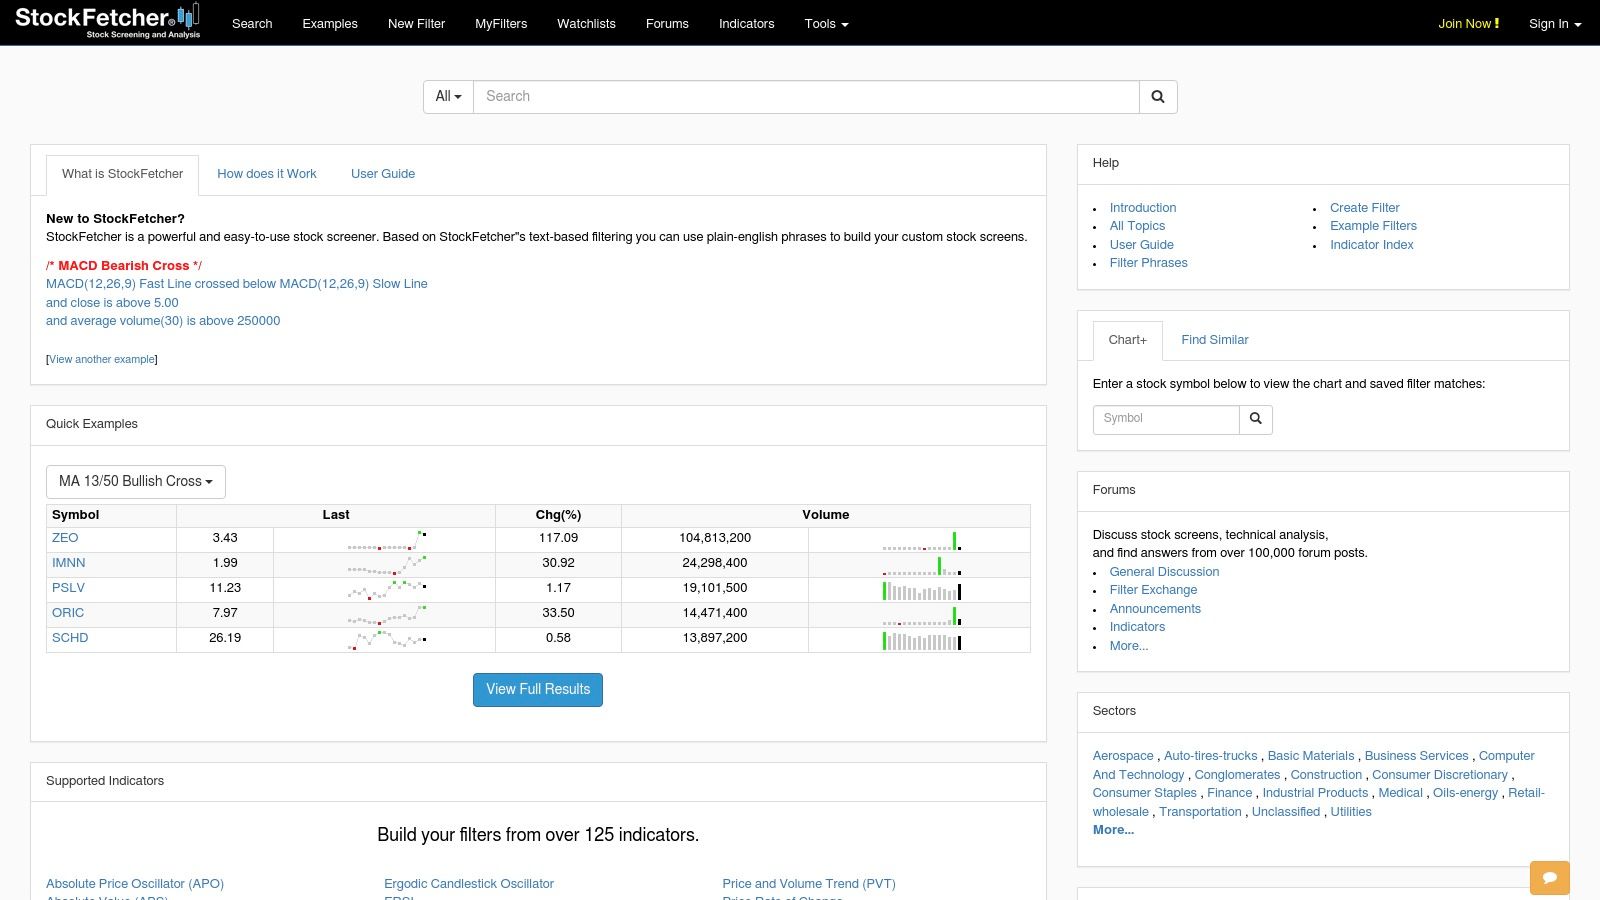Image resolution: width=1600 pixels, height=900 pixels.
Task: Click the Volume column header
Action: (826, 515)
